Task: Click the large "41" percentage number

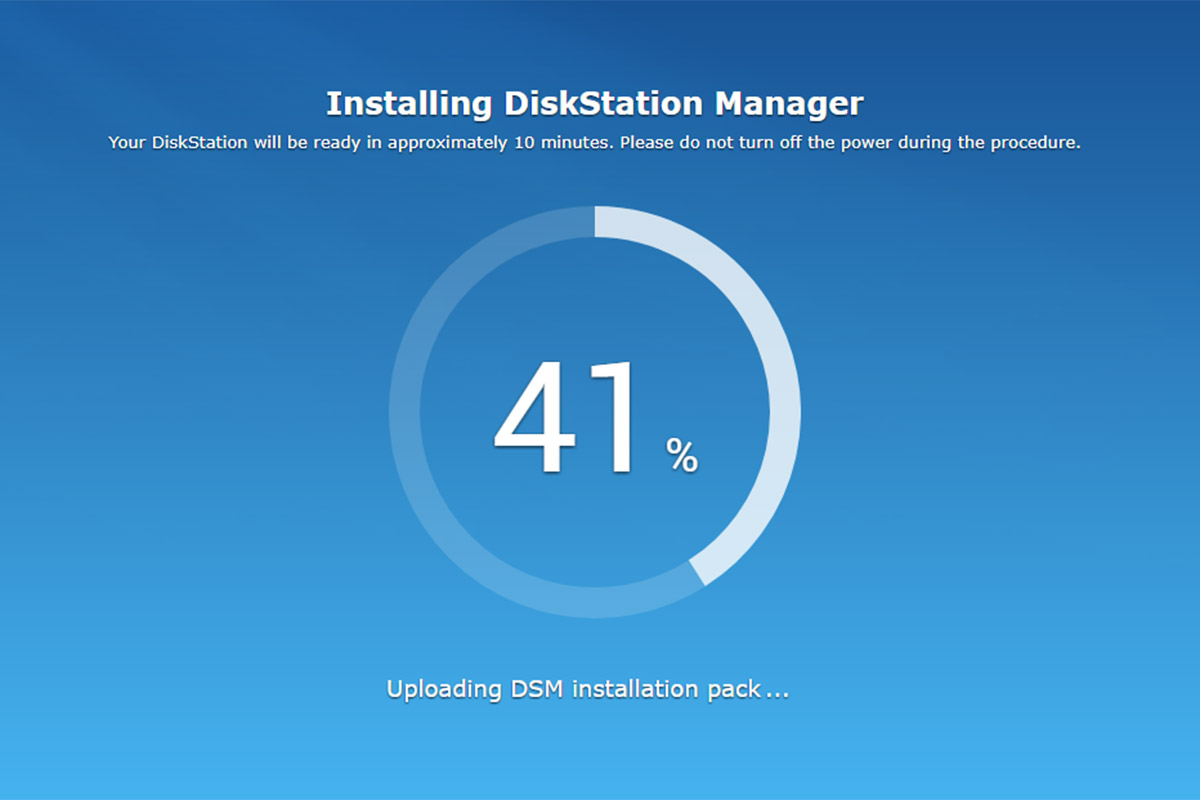Action: click(566, 418)
